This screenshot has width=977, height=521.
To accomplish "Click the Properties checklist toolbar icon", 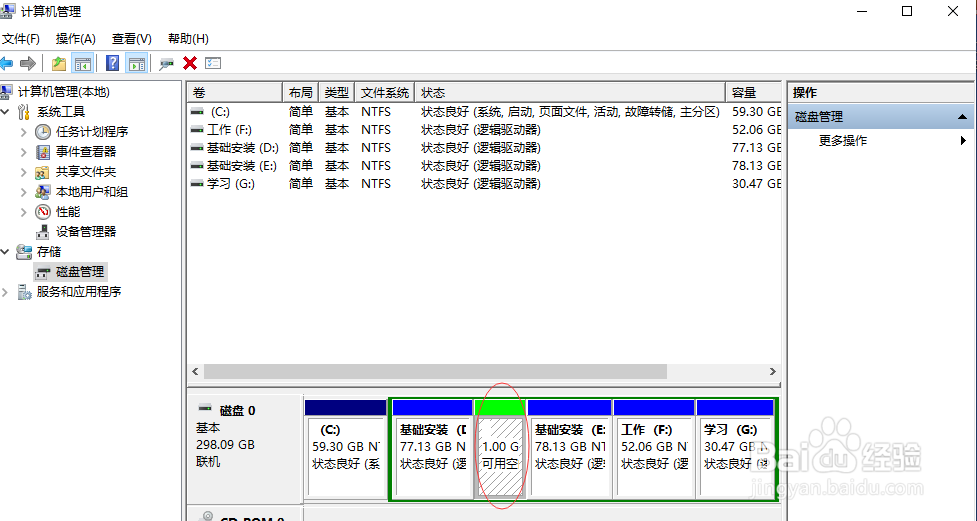I will tap(213, 63).
